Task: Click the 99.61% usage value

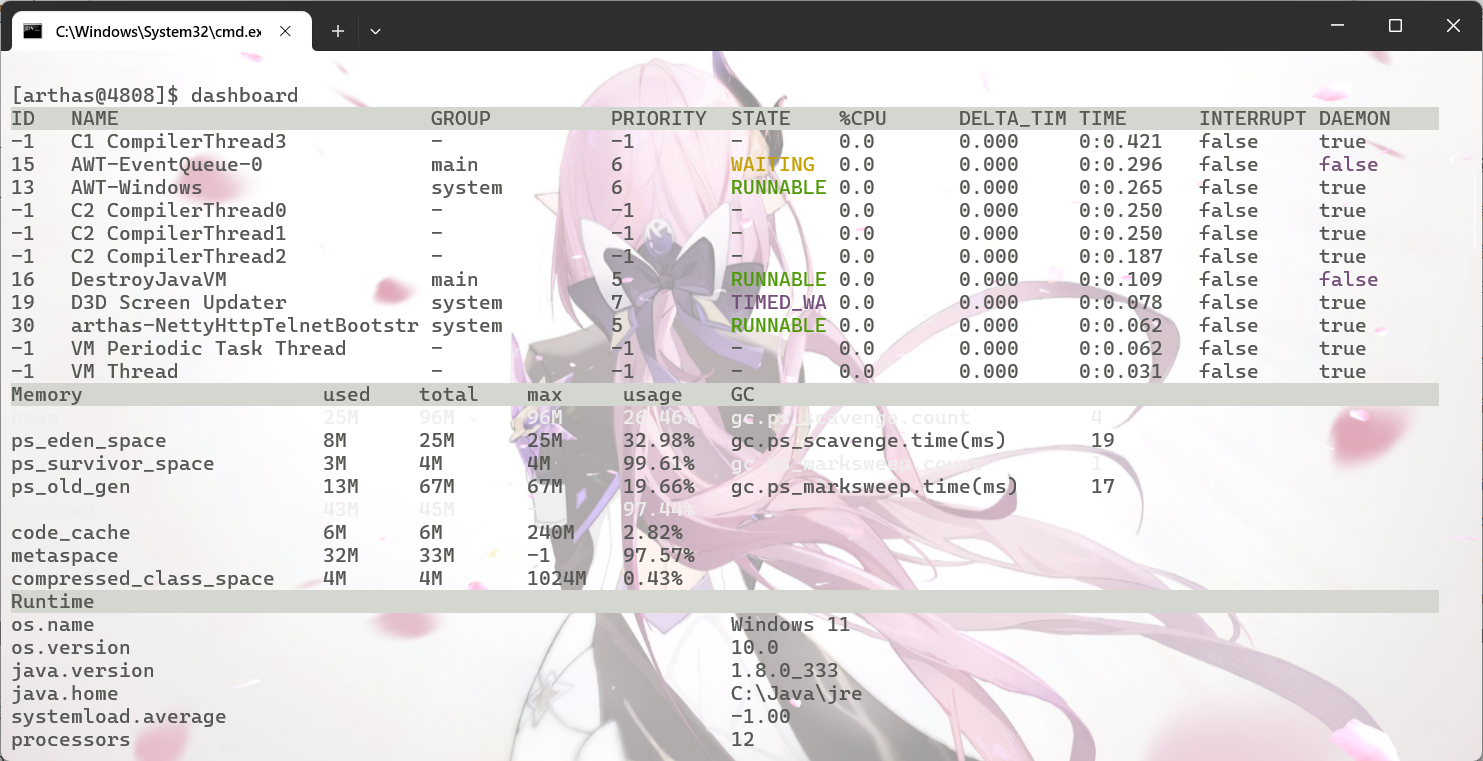Action: [659, 464]
